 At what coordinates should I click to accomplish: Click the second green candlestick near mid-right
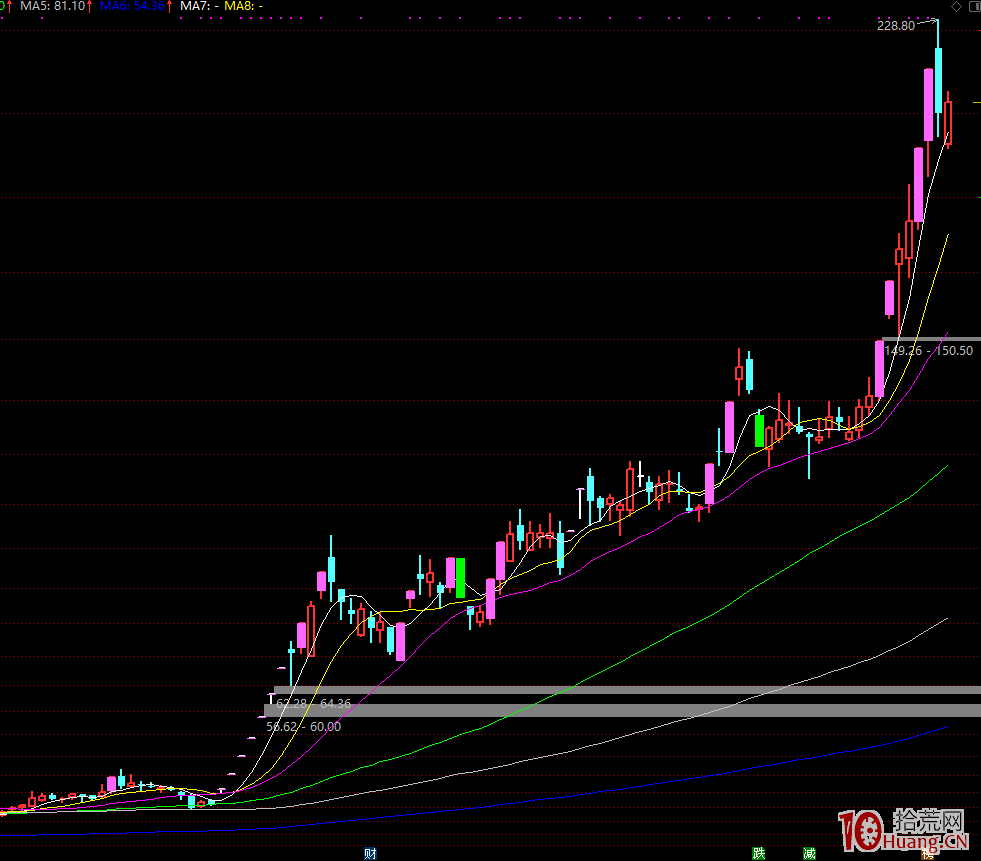(x=760, y=430)
